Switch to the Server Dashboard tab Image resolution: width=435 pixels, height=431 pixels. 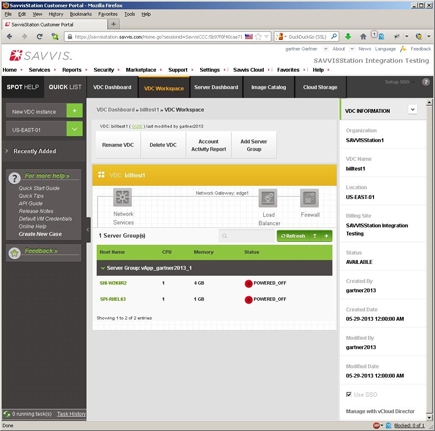tap(216, 87)
